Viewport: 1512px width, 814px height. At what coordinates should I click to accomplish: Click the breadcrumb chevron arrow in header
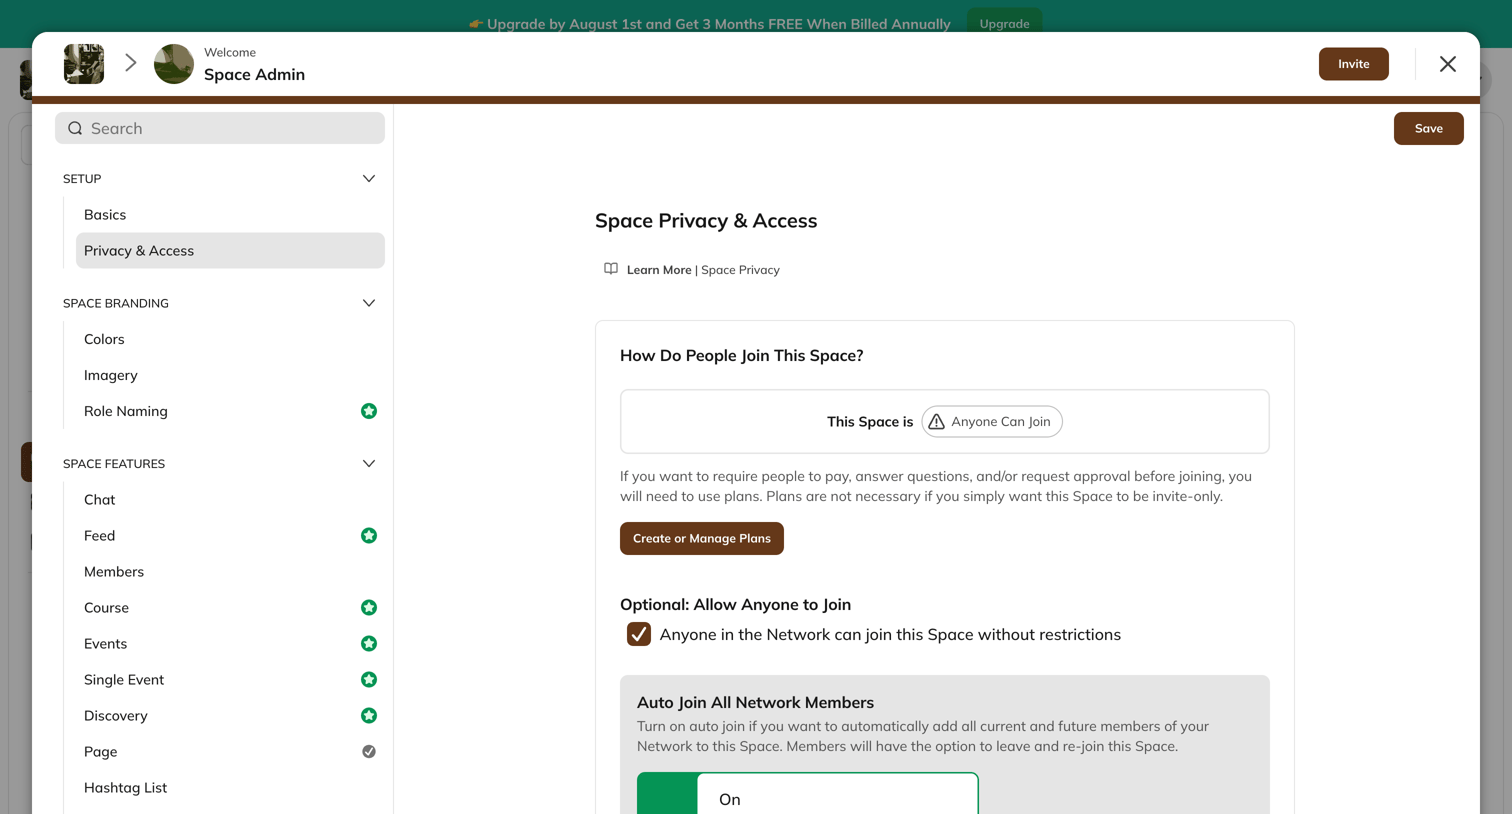point(130,63)
